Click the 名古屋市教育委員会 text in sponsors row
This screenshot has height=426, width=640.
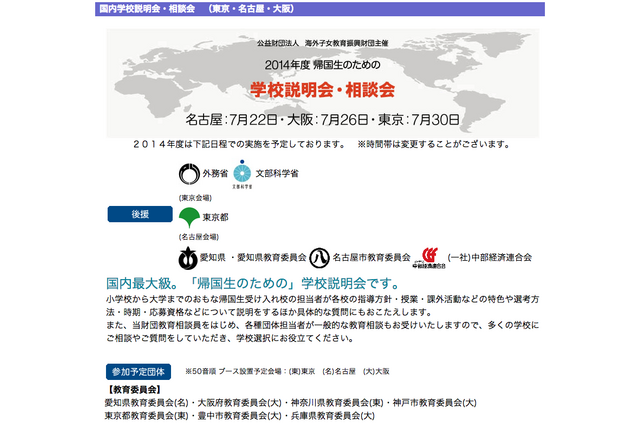click(x=371, y=257)
